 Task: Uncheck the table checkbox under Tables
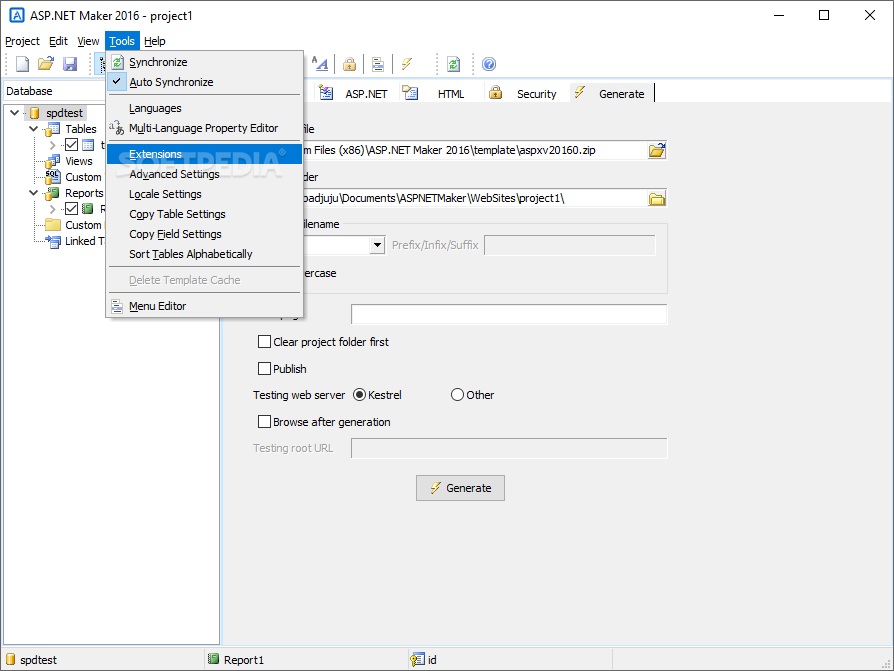[71, 145]
